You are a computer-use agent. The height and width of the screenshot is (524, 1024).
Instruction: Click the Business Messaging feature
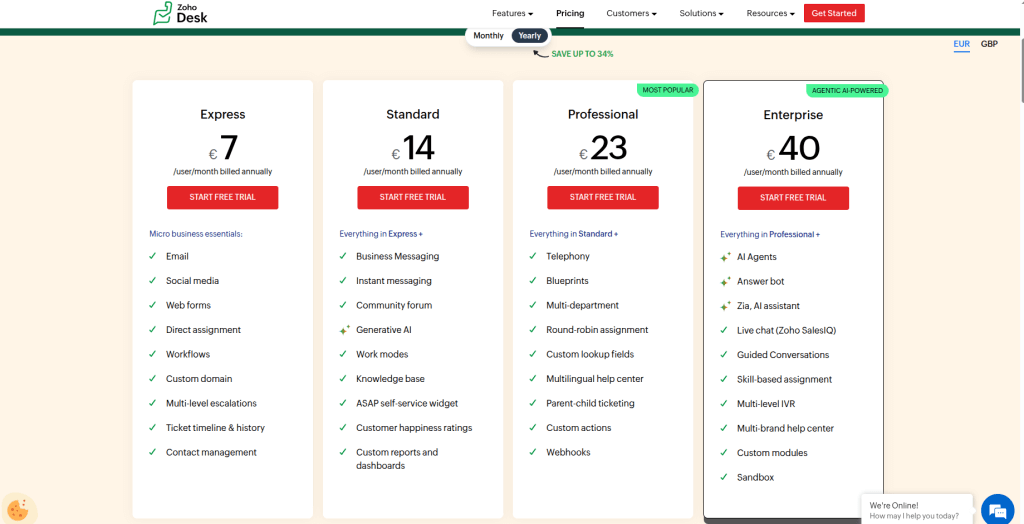point(397,256)
